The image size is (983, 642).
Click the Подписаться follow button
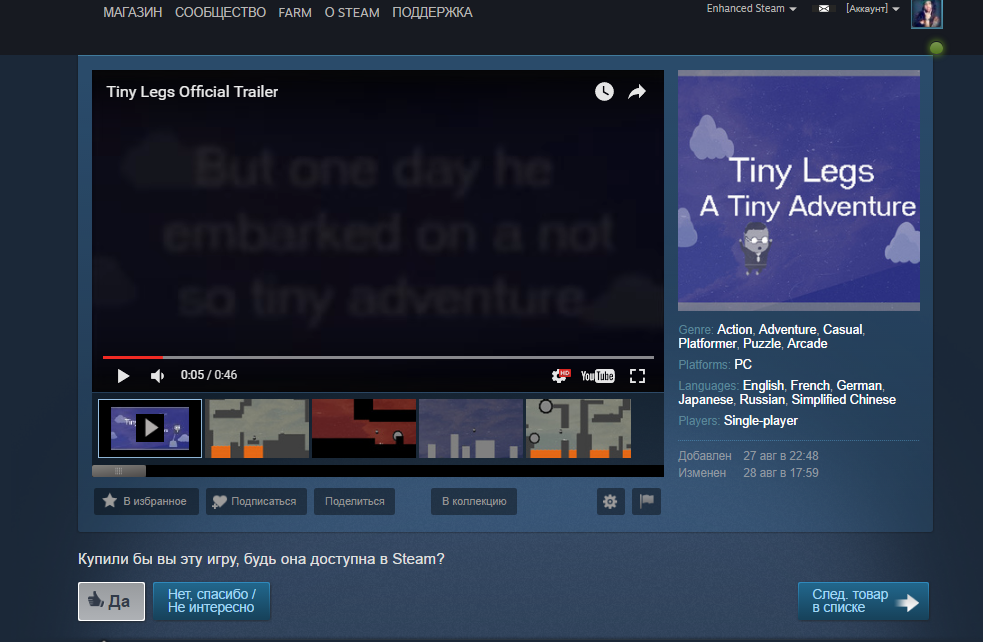pyautogui.click(x=256, y=502)
